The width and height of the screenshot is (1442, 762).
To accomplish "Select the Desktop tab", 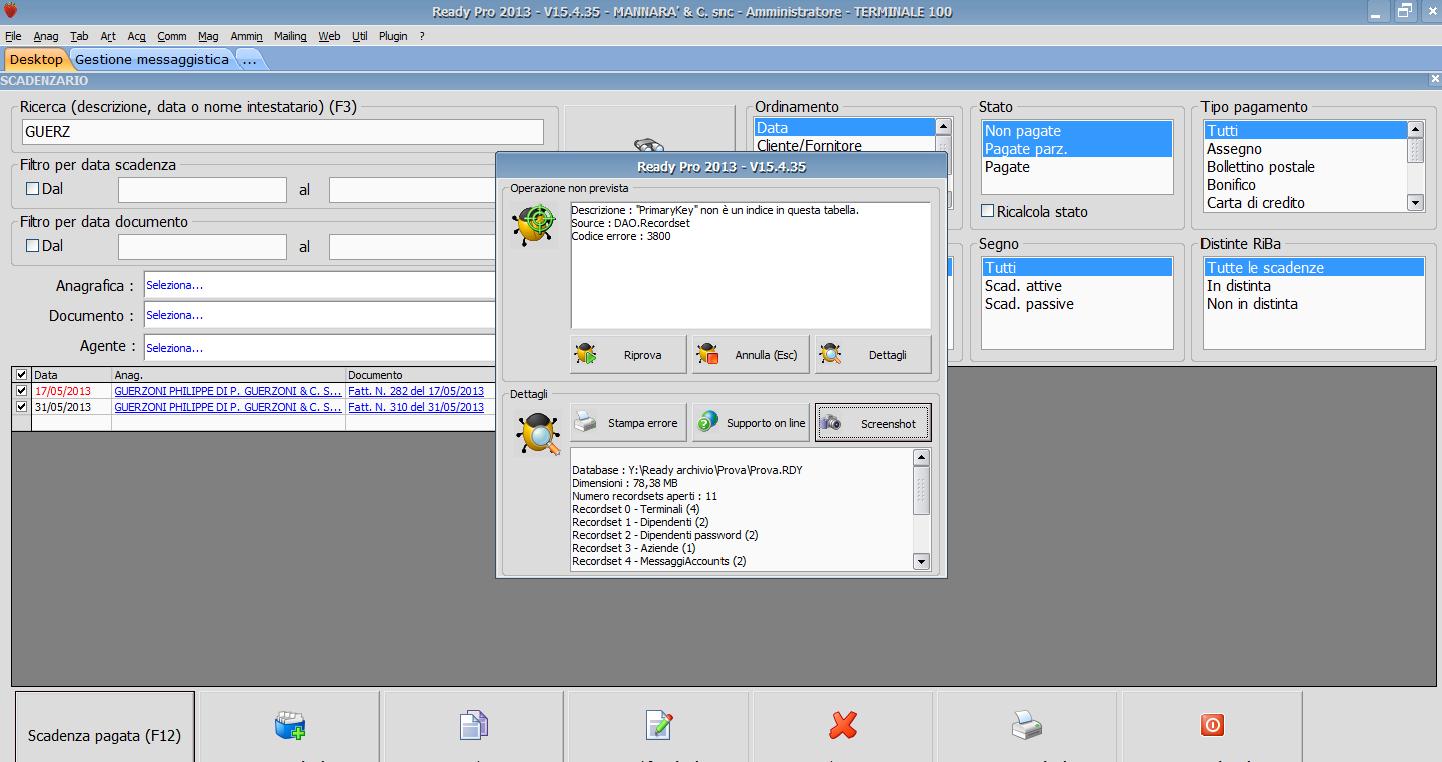I will (36, 59).
